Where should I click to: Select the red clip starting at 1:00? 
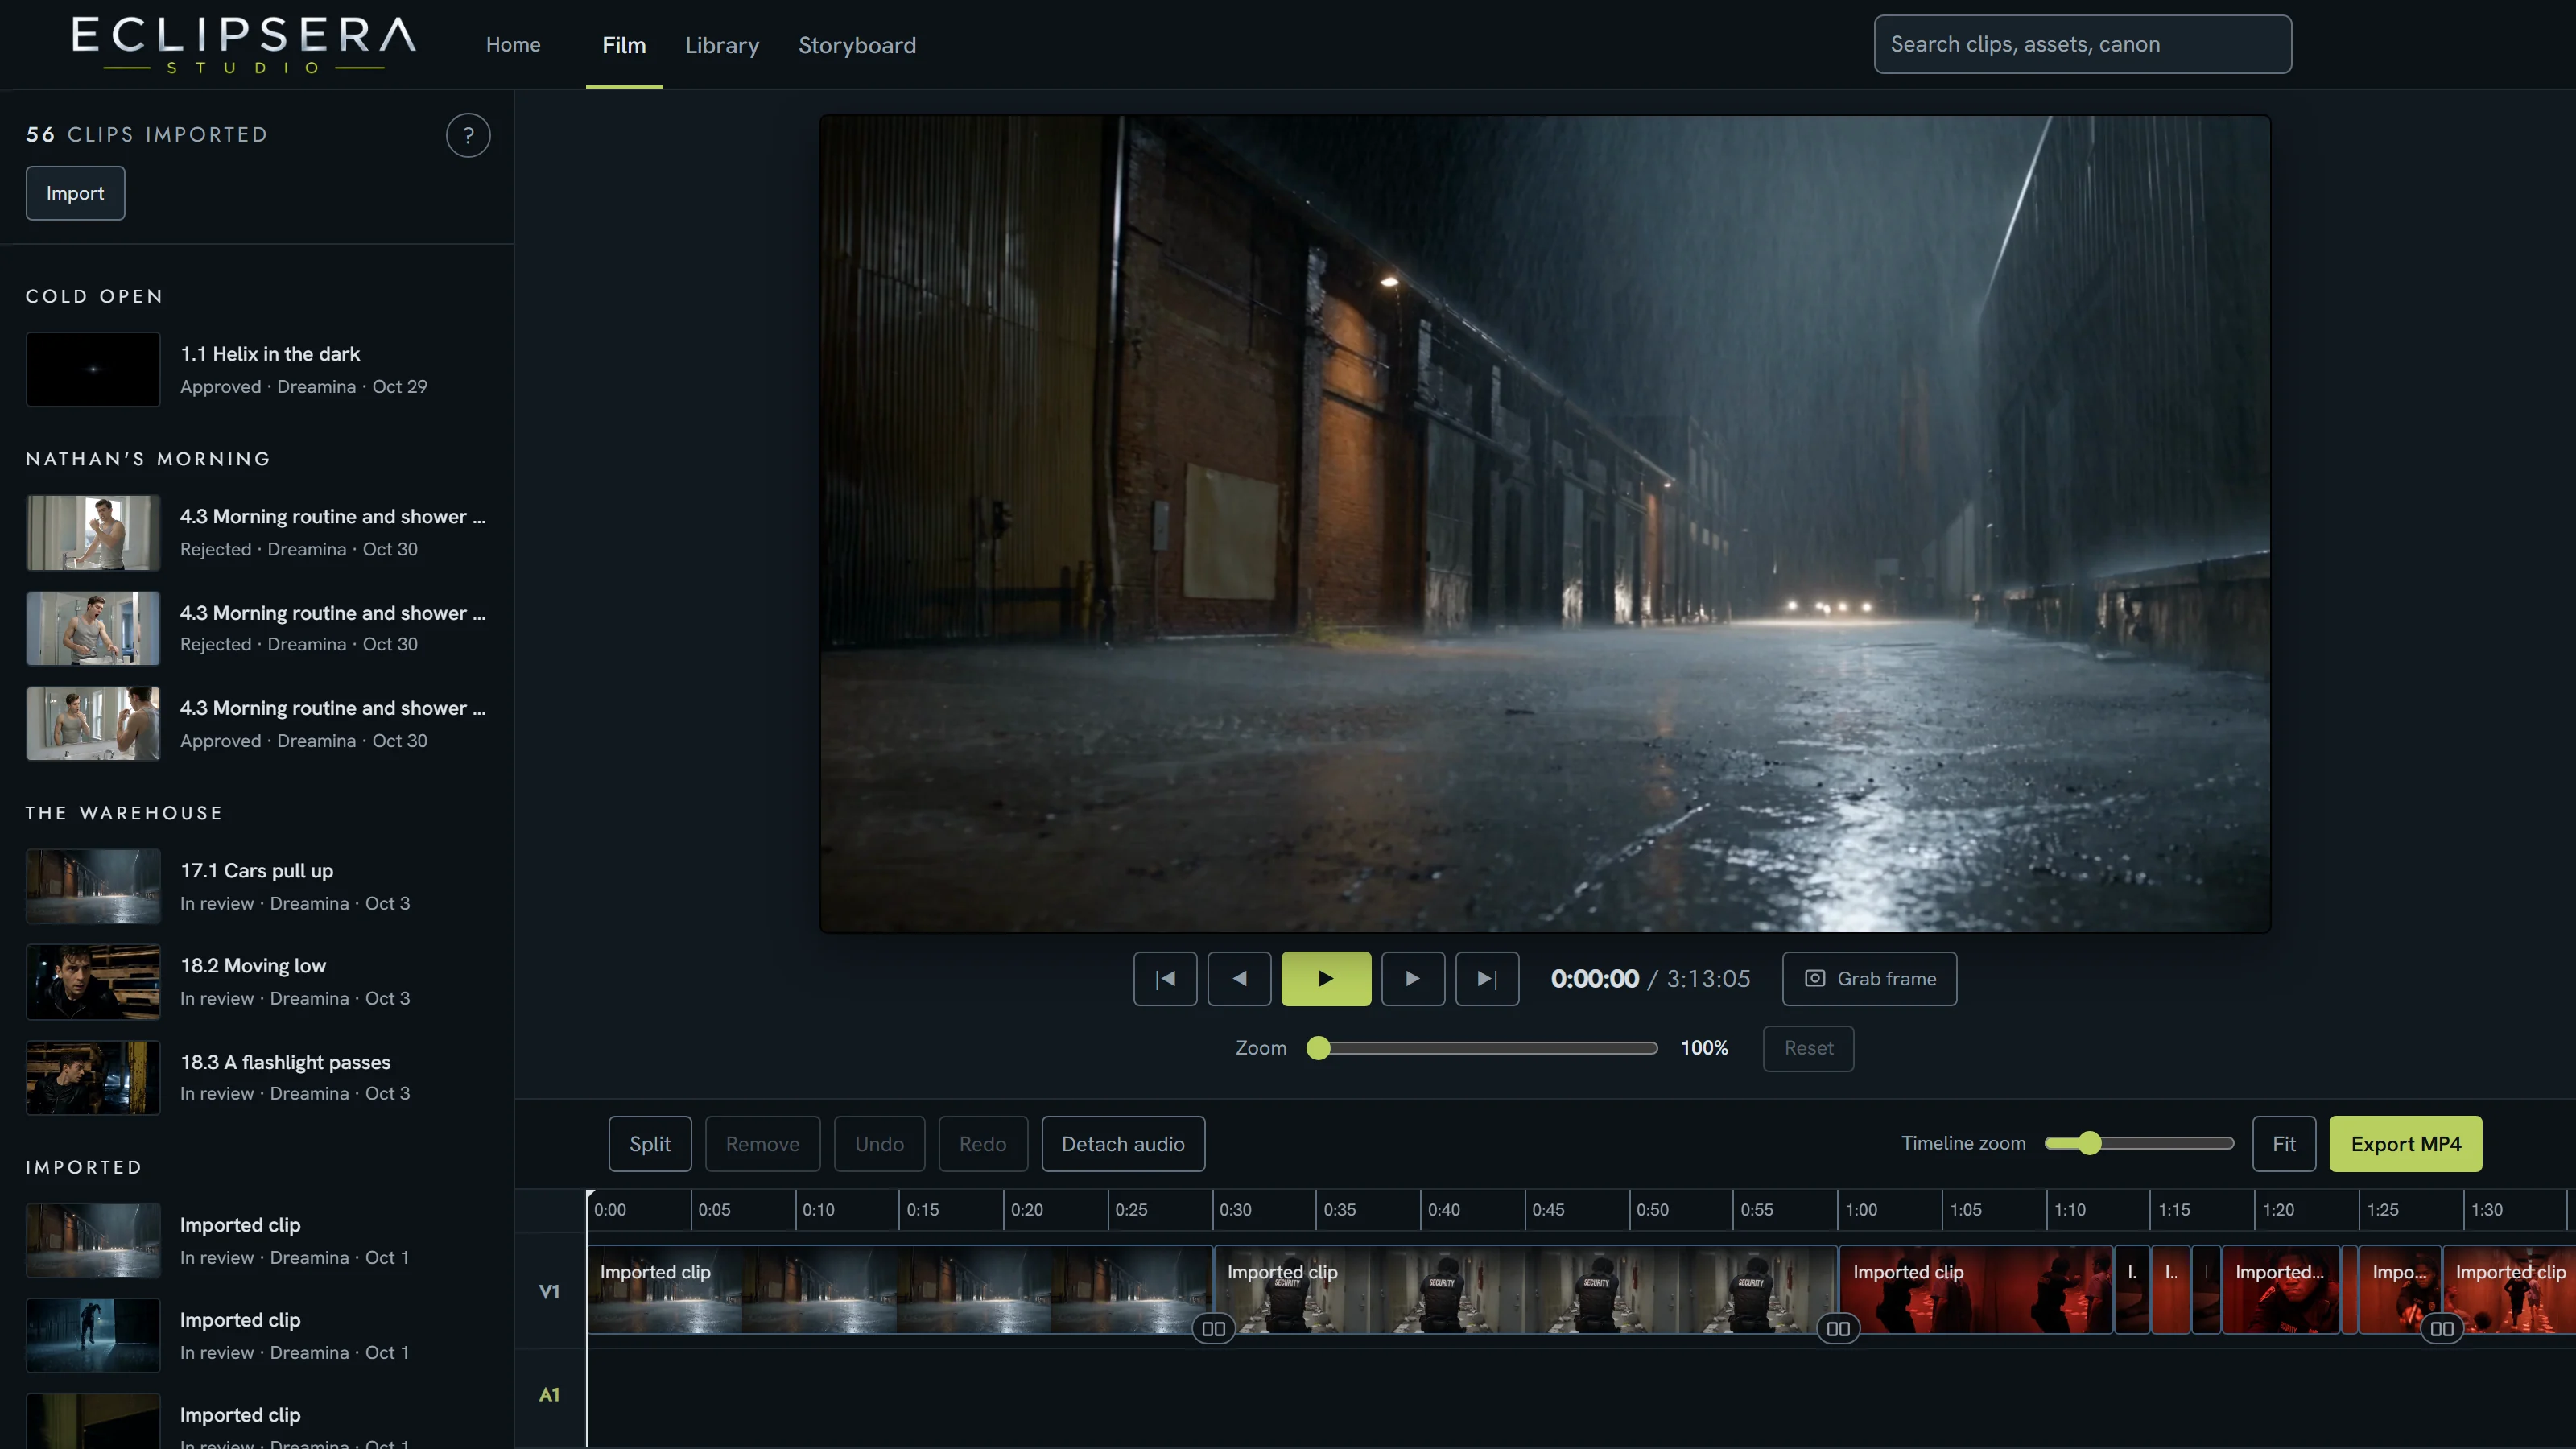tap(1976, 1289)
